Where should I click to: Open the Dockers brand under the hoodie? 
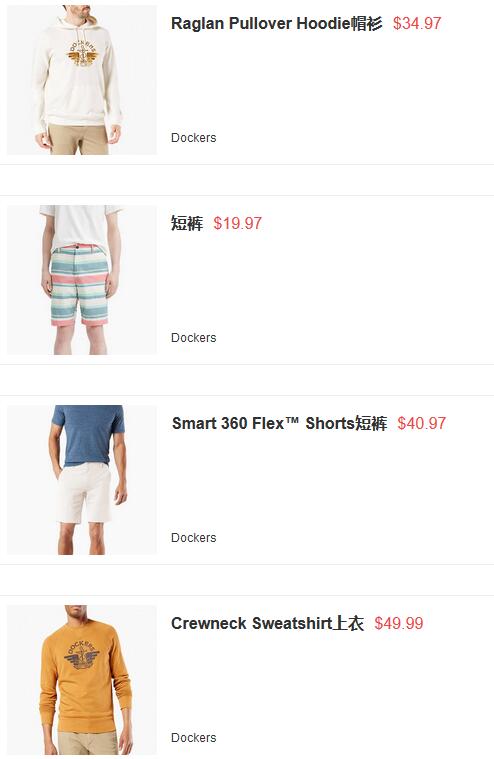pos(194,137)
